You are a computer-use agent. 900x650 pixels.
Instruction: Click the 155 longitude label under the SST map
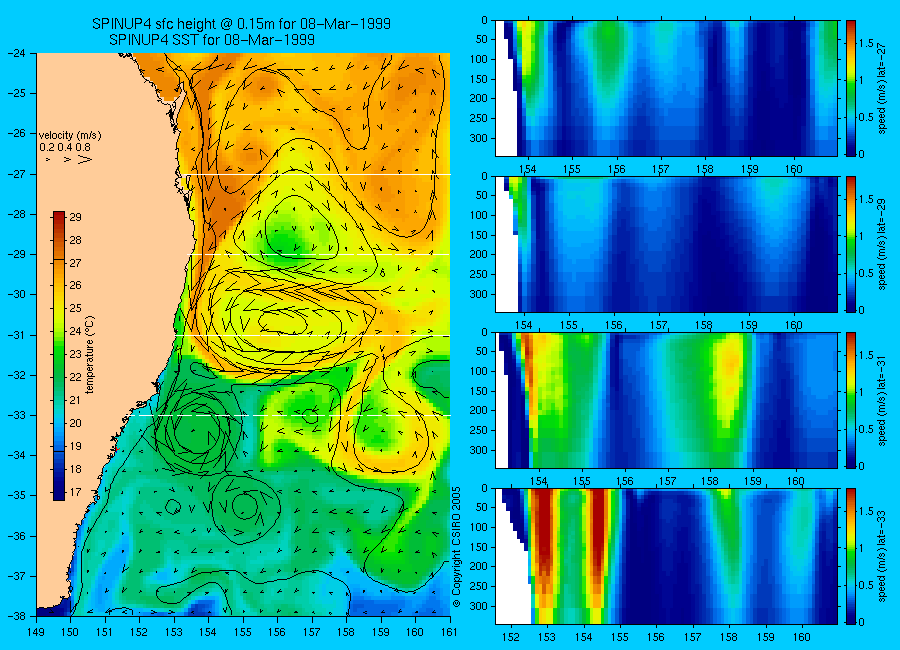(243, 632)
